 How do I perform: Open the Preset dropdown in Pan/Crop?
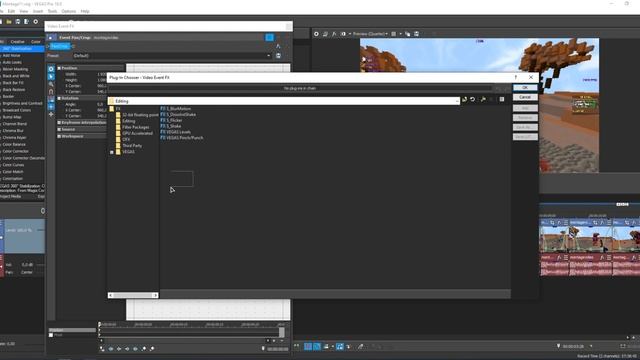[269, 56]
